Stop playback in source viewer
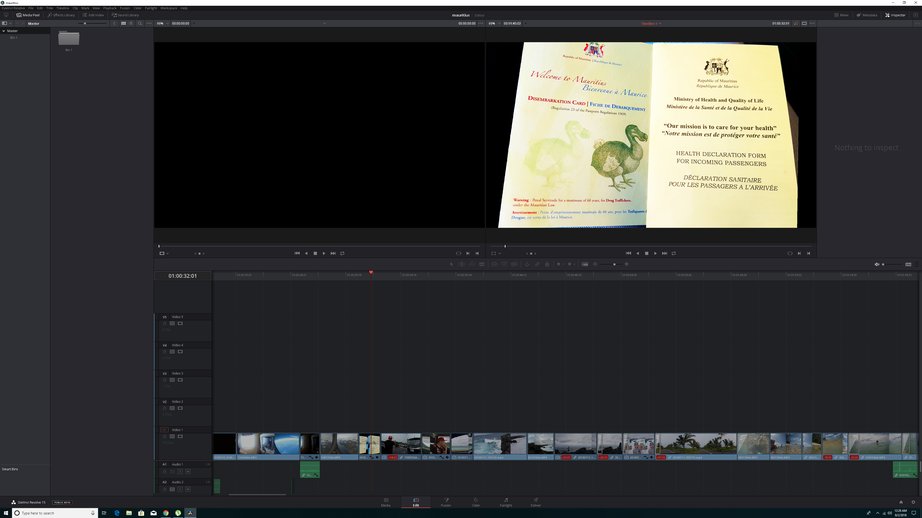Viewport: 922px width, 518px height. pos(315,253)
